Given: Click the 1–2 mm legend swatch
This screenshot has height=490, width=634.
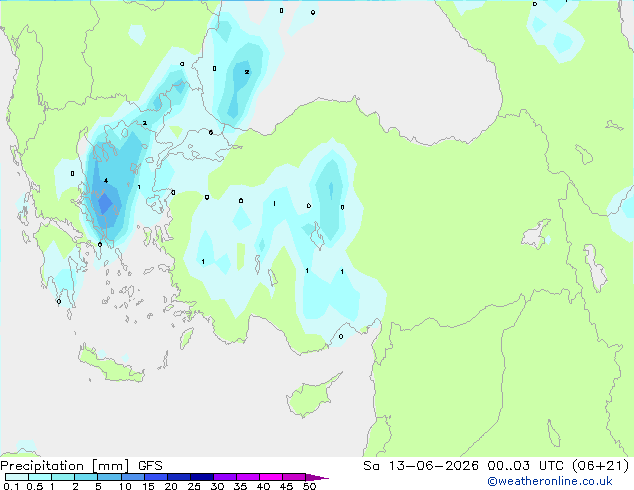Looking at the screenshot, I should pyautogui.click(x=63, y=477).
